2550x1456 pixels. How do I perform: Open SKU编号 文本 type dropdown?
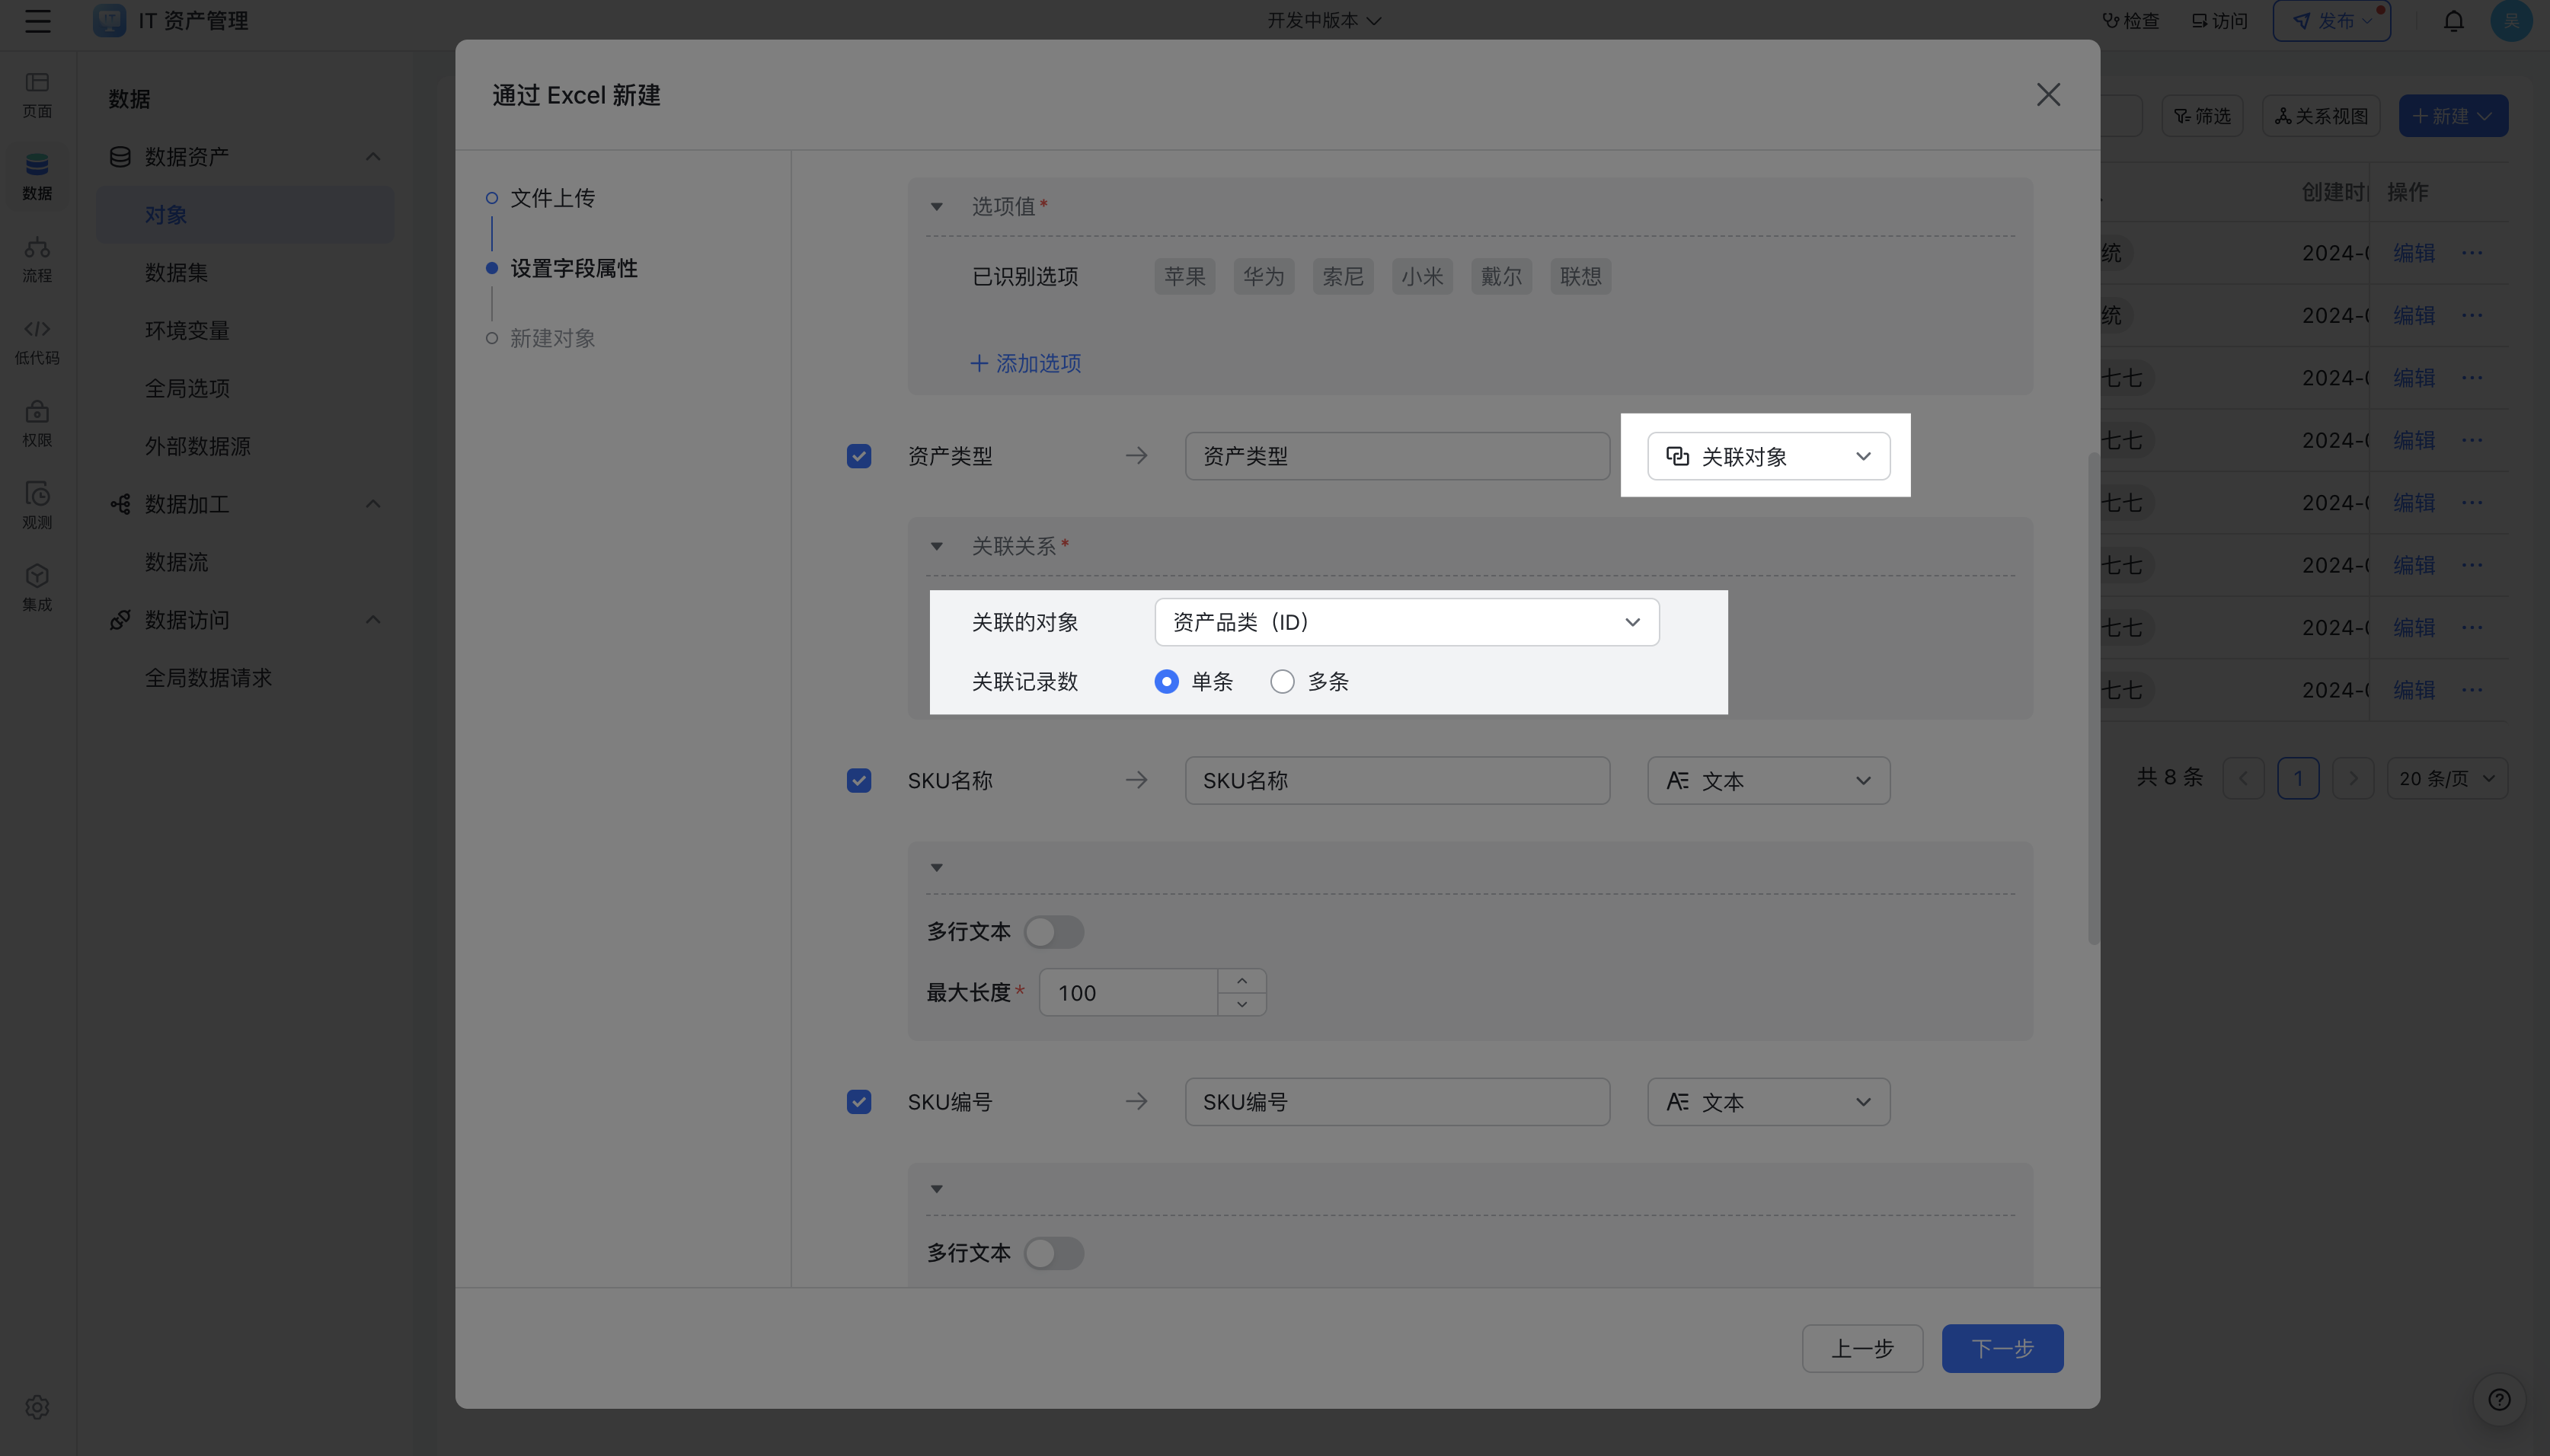point(1768,1102)
